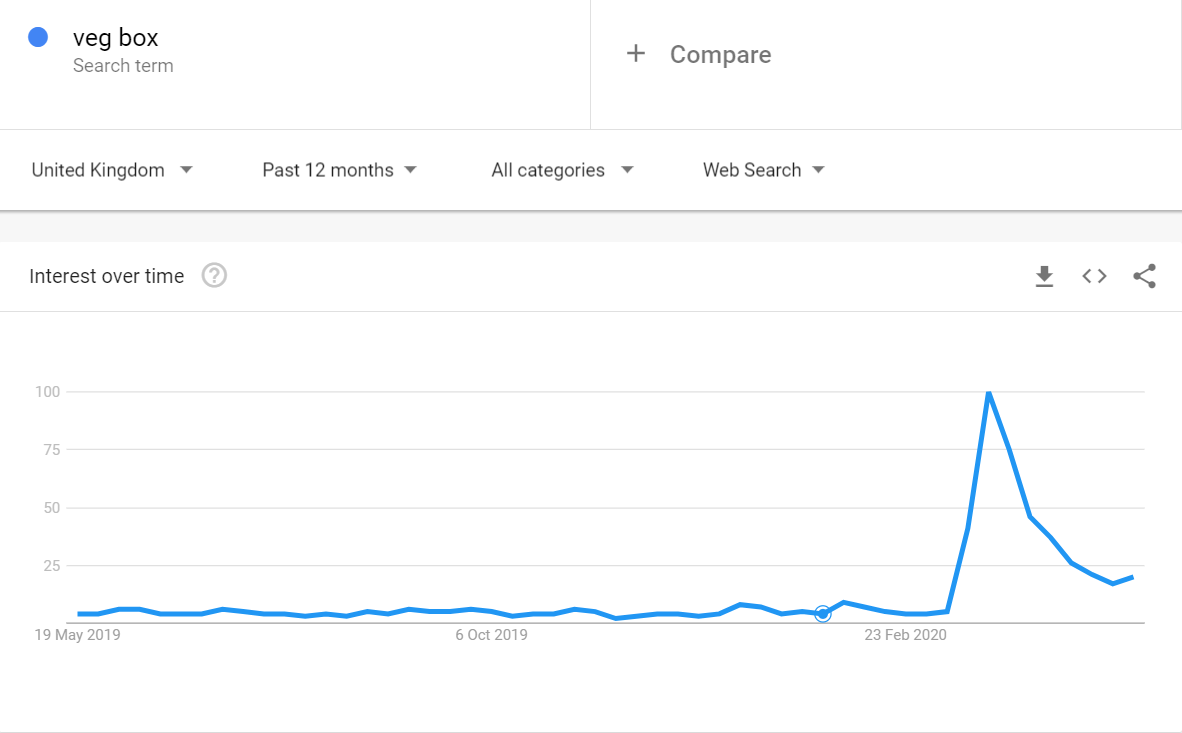Expand the Past 12 months dropdown
Screen dimensions: 1182x733
point(339,170)
